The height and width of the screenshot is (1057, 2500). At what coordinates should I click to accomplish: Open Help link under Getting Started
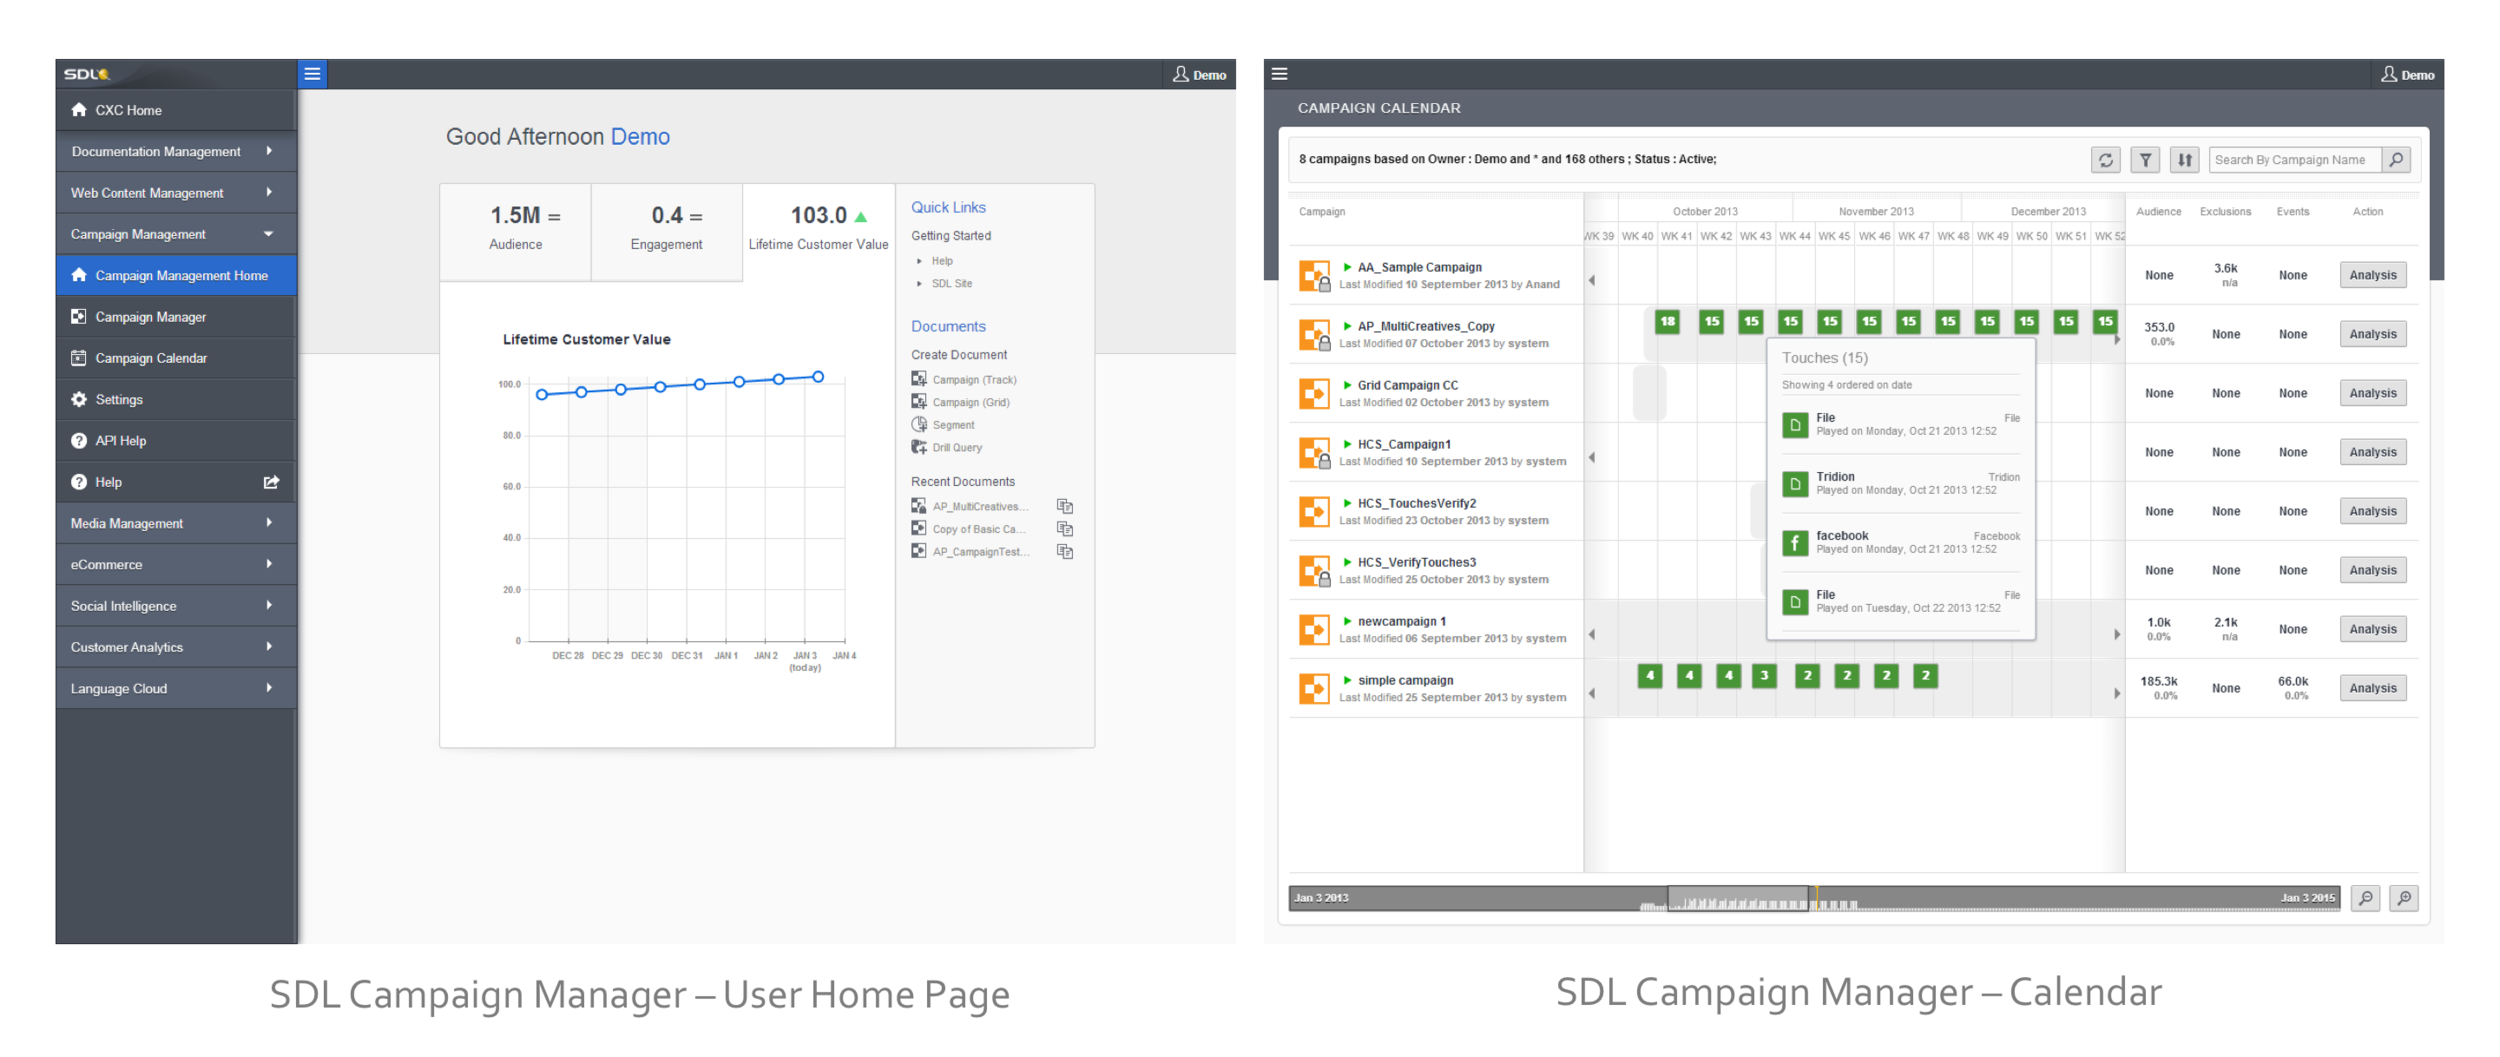942,261
